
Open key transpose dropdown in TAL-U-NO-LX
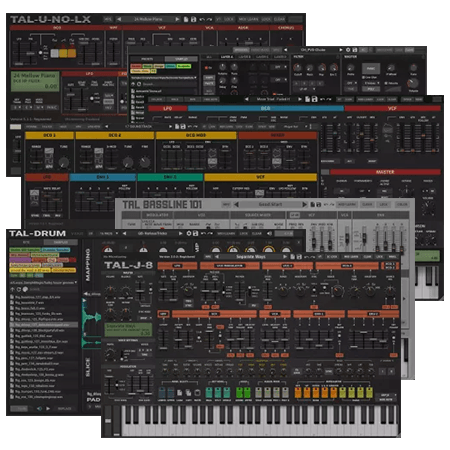coord(17,107)
